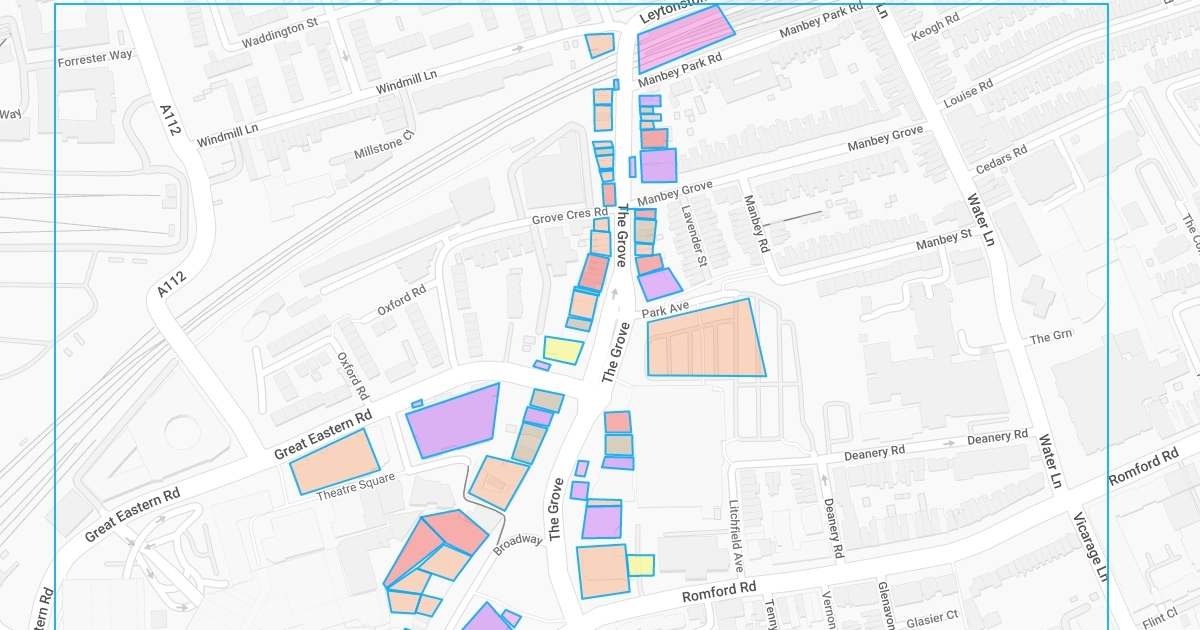Click the large orange block below Park Ave
This screenshot has height=630, width=1200.
(705, 340)
